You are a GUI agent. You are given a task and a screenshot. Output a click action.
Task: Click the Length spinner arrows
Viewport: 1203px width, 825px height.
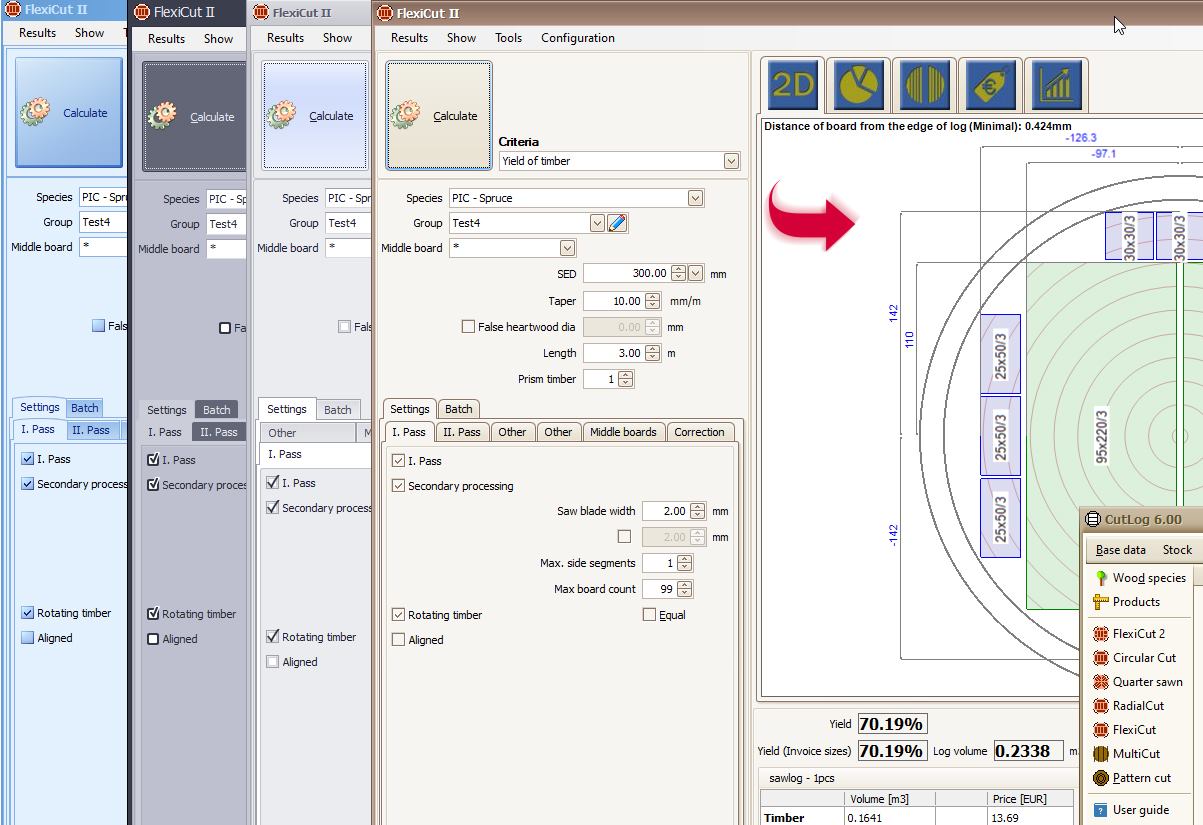coord(653,353)
